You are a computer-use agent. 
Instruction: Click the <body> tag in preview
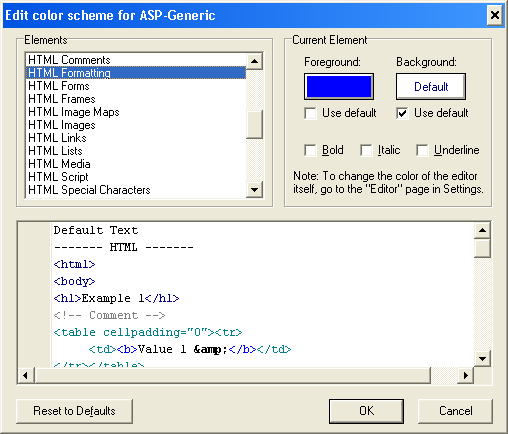(74, 281)
